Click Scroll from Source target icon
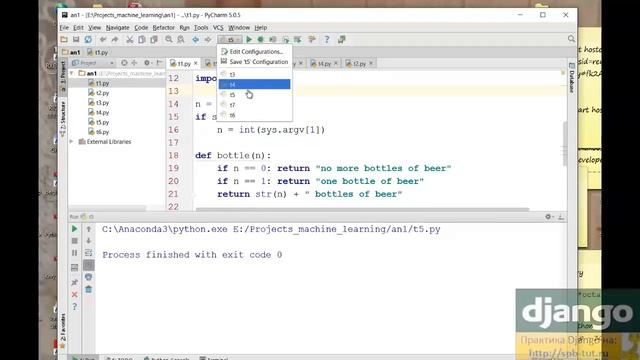 (124, 63)
